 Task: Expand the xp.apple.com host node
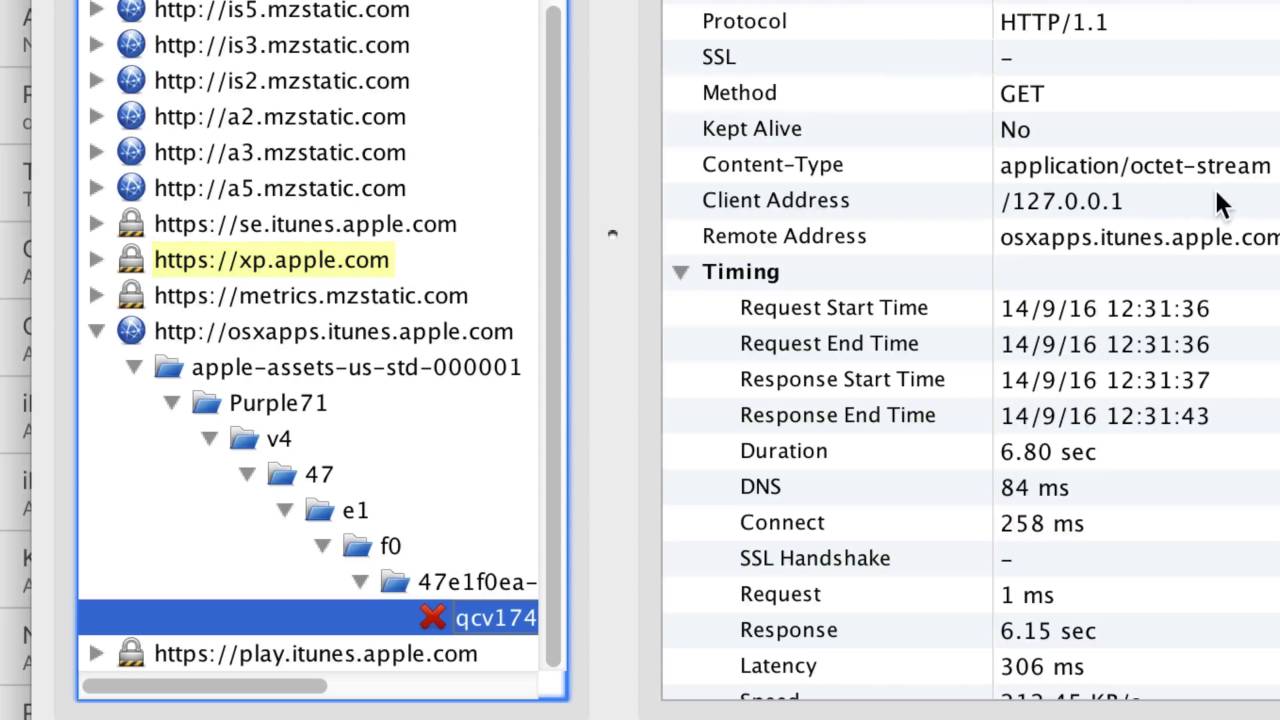96,260
